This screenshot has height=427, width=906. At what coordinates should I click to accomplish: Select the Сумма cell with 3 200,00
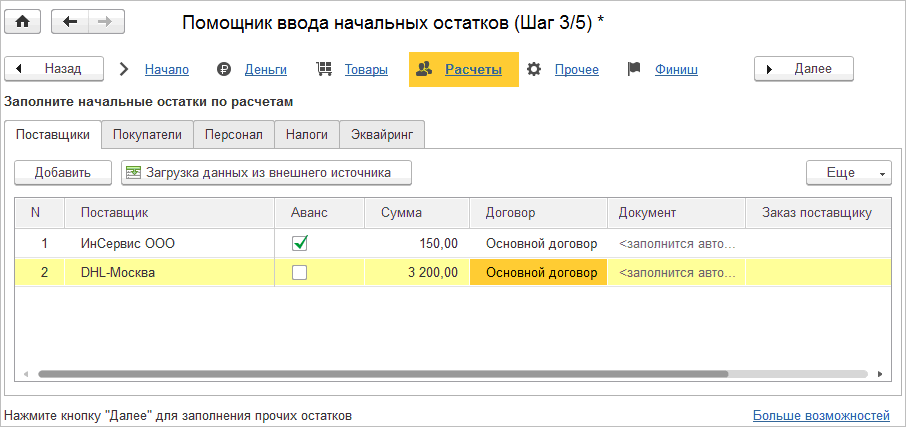point(417,272)
